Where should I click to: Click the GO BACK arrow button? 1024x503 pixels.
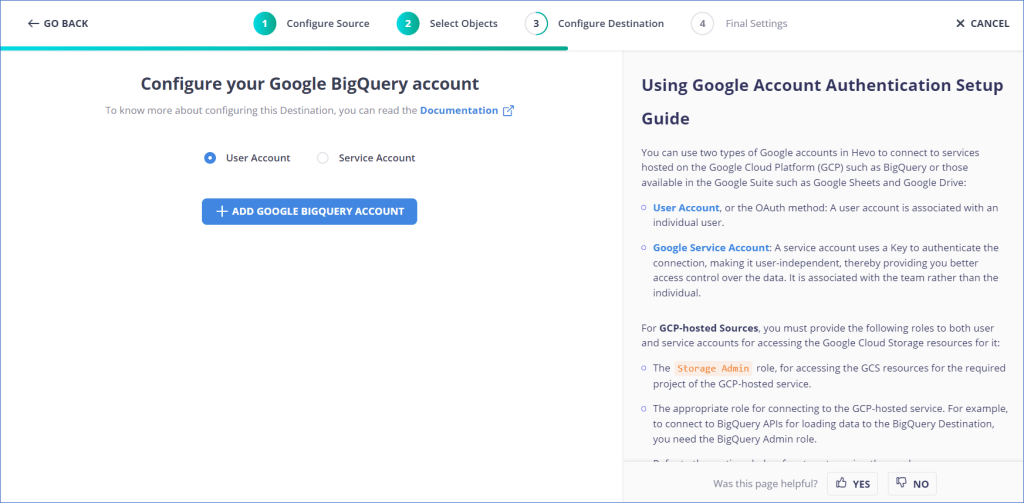point(57,24)
